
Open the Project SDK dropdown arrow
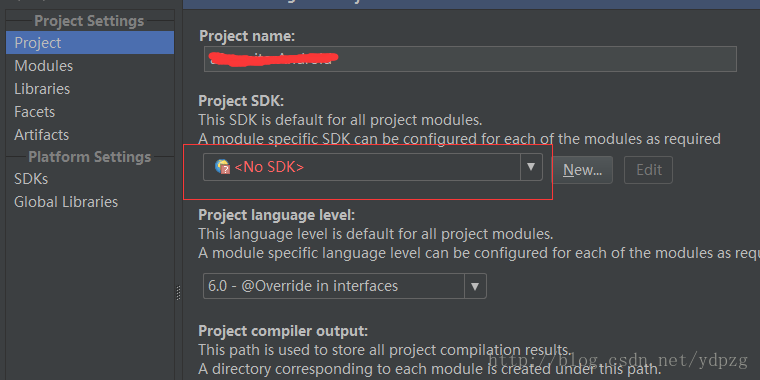(531, 167)
